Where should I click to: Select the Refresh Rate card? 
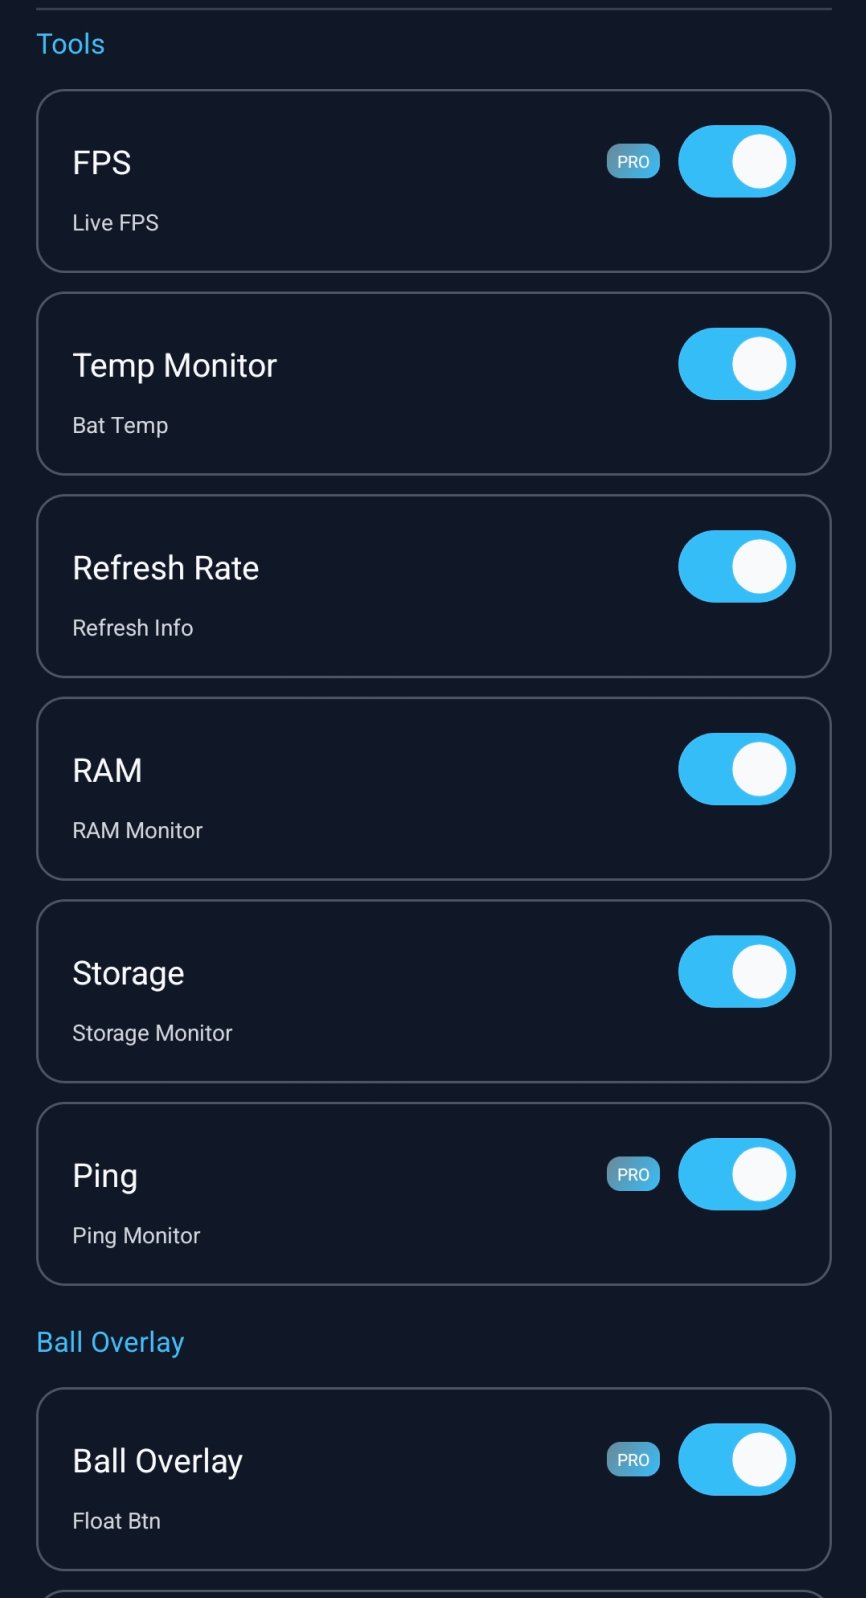click(x=300, y=586)
